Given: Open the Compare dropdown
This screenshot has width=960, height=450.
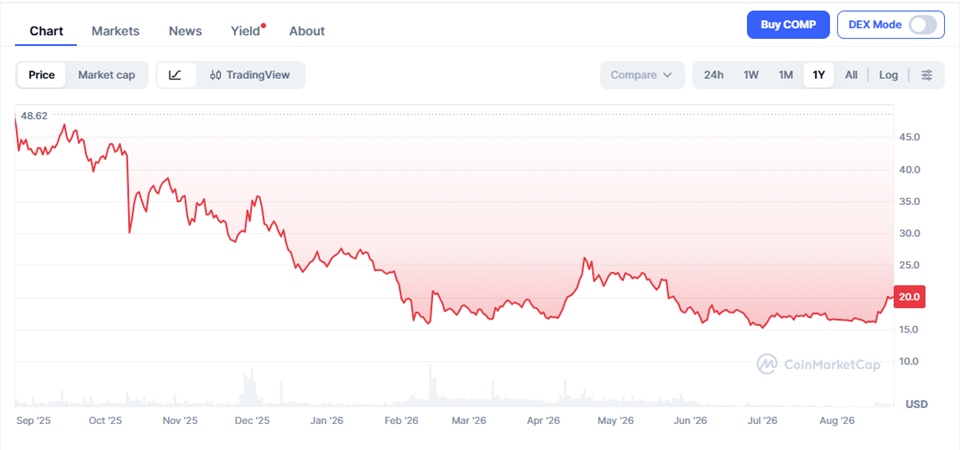Looking at the screenshot, I should pyautogui.click(x=642, y=75).
